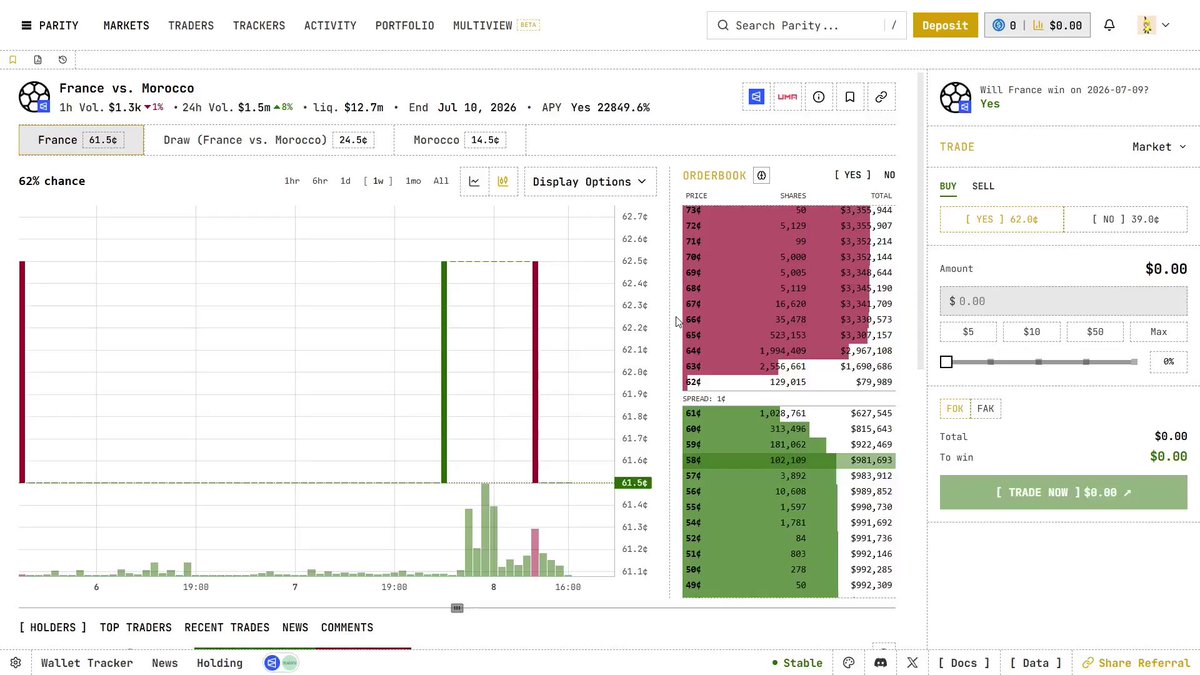
Task: Set amount with the $50 preset
Action: click(1095, 332)
